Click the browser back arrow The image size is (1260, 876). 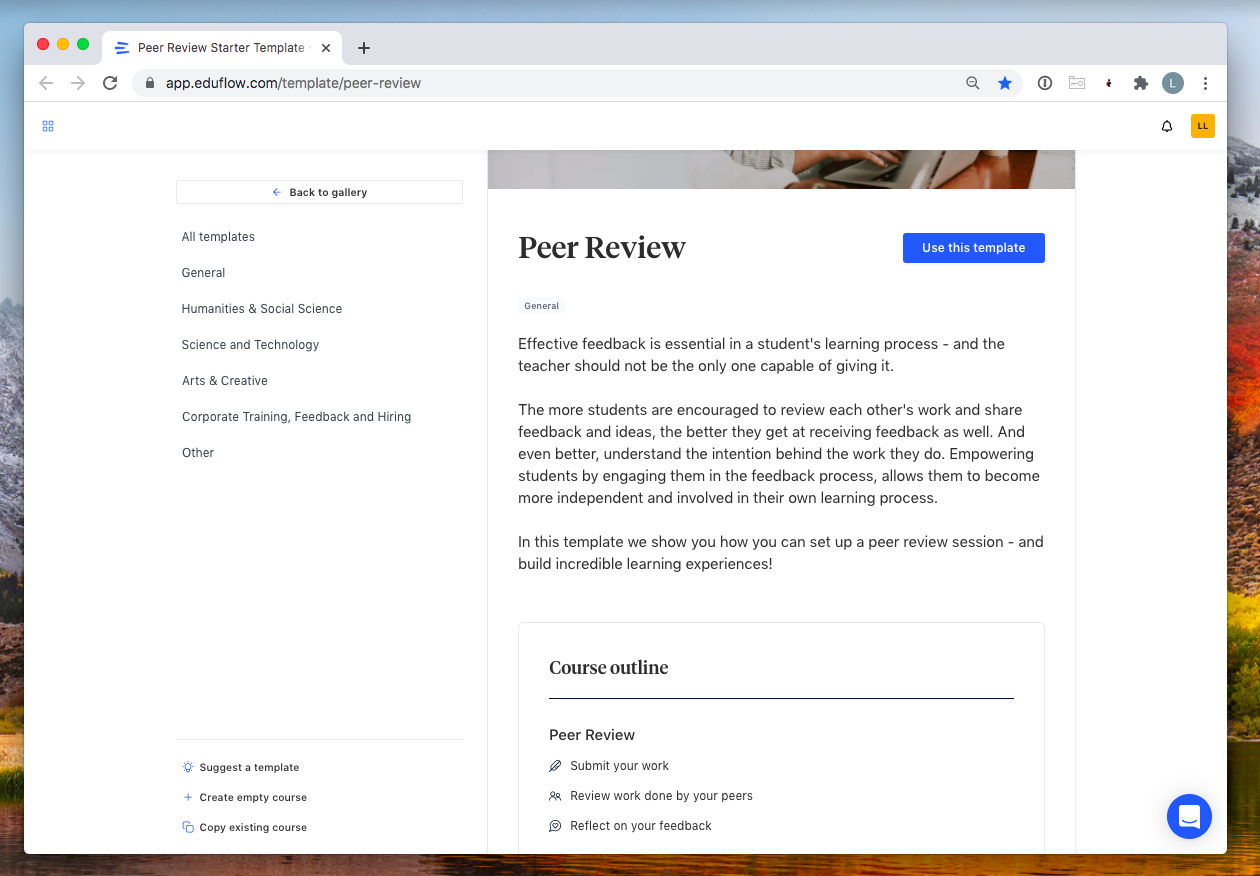pos(46,83)
